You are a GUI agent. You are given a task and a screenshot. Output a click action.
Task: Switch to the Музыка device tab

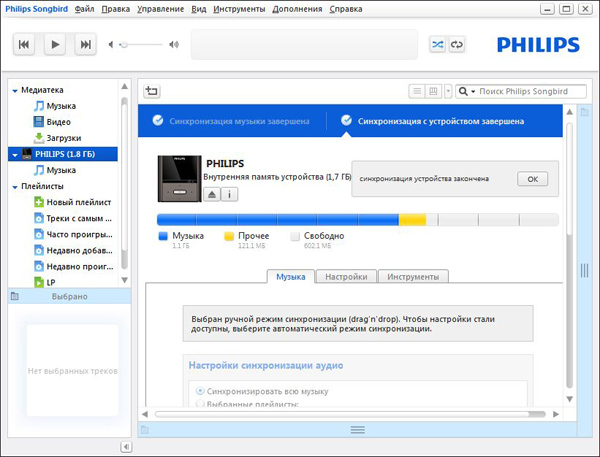291,276
